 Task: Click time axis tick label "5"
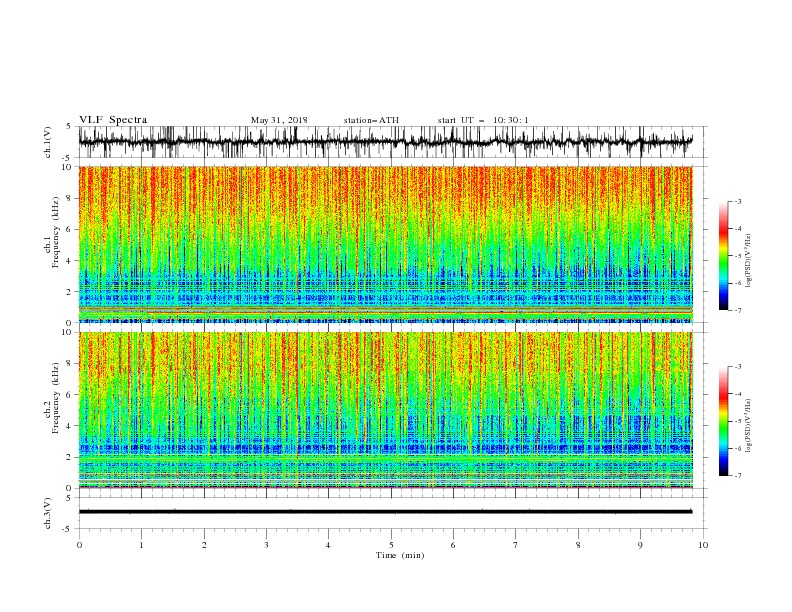391,545
